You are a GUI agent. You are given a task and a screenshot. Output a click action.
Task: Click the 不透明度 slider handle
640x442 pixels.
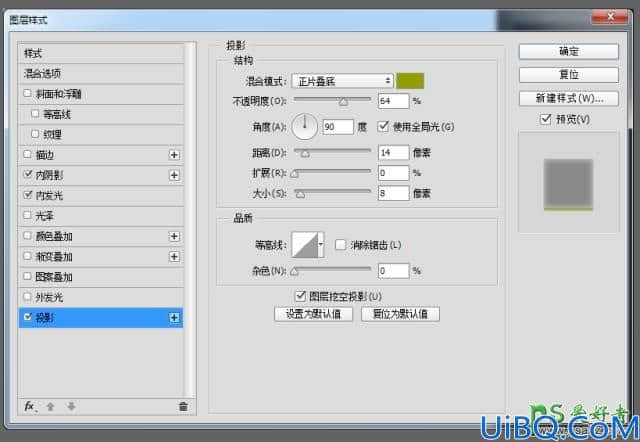(343, 102)
